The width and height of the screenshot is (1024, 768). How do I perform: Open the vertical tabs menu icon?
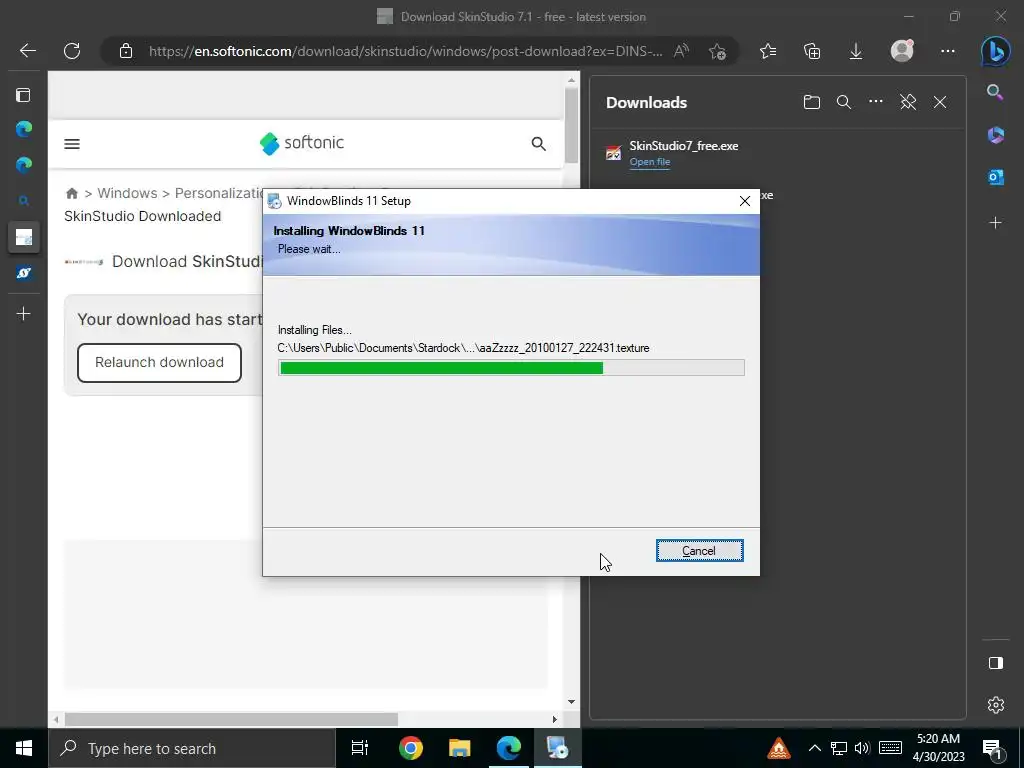click(24, 95)
